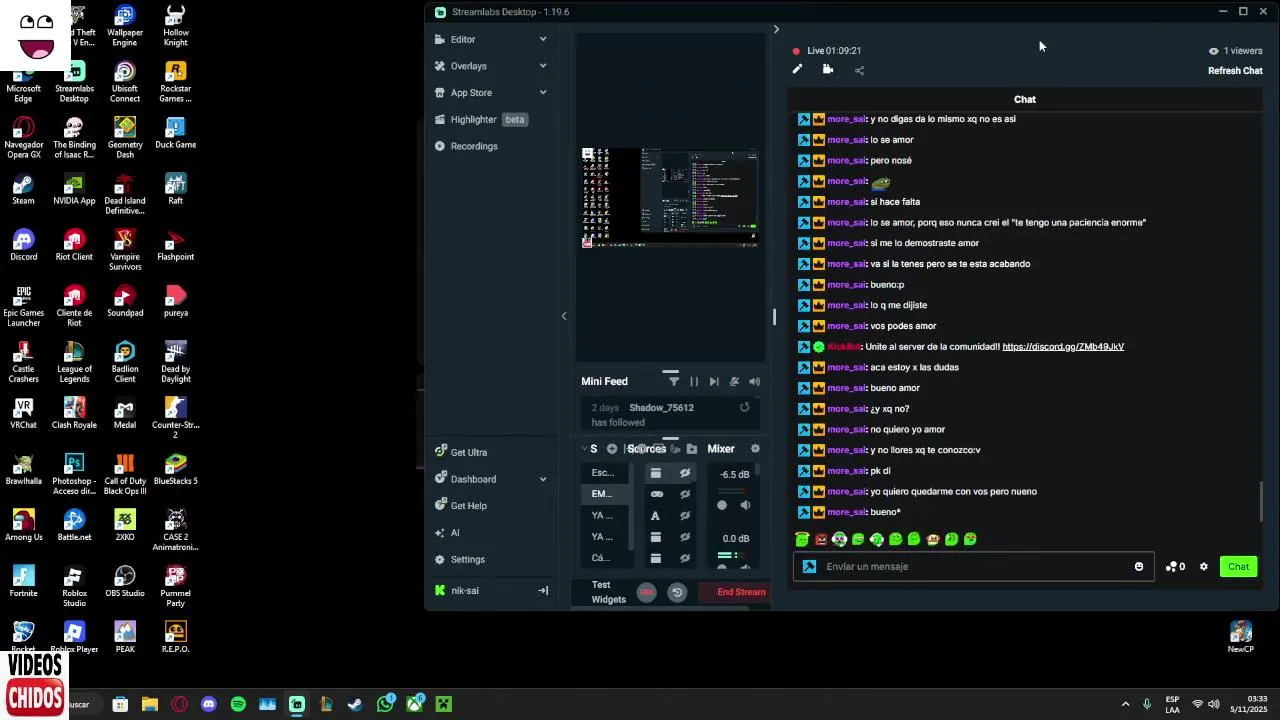The width and height of the screenshot is (1280, 720).
Task: Open chat settings gear
Action: tap(1204, 567)
